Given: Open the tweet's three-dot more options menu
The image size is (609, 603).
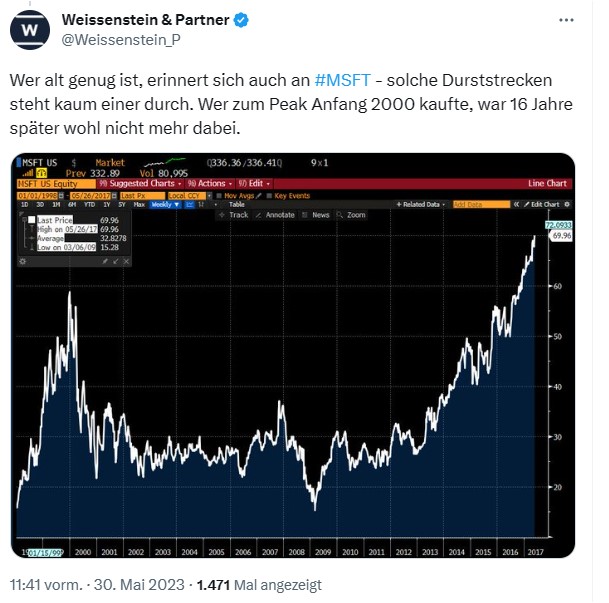Looking at the screenshot, I should (x=566, y=20).
